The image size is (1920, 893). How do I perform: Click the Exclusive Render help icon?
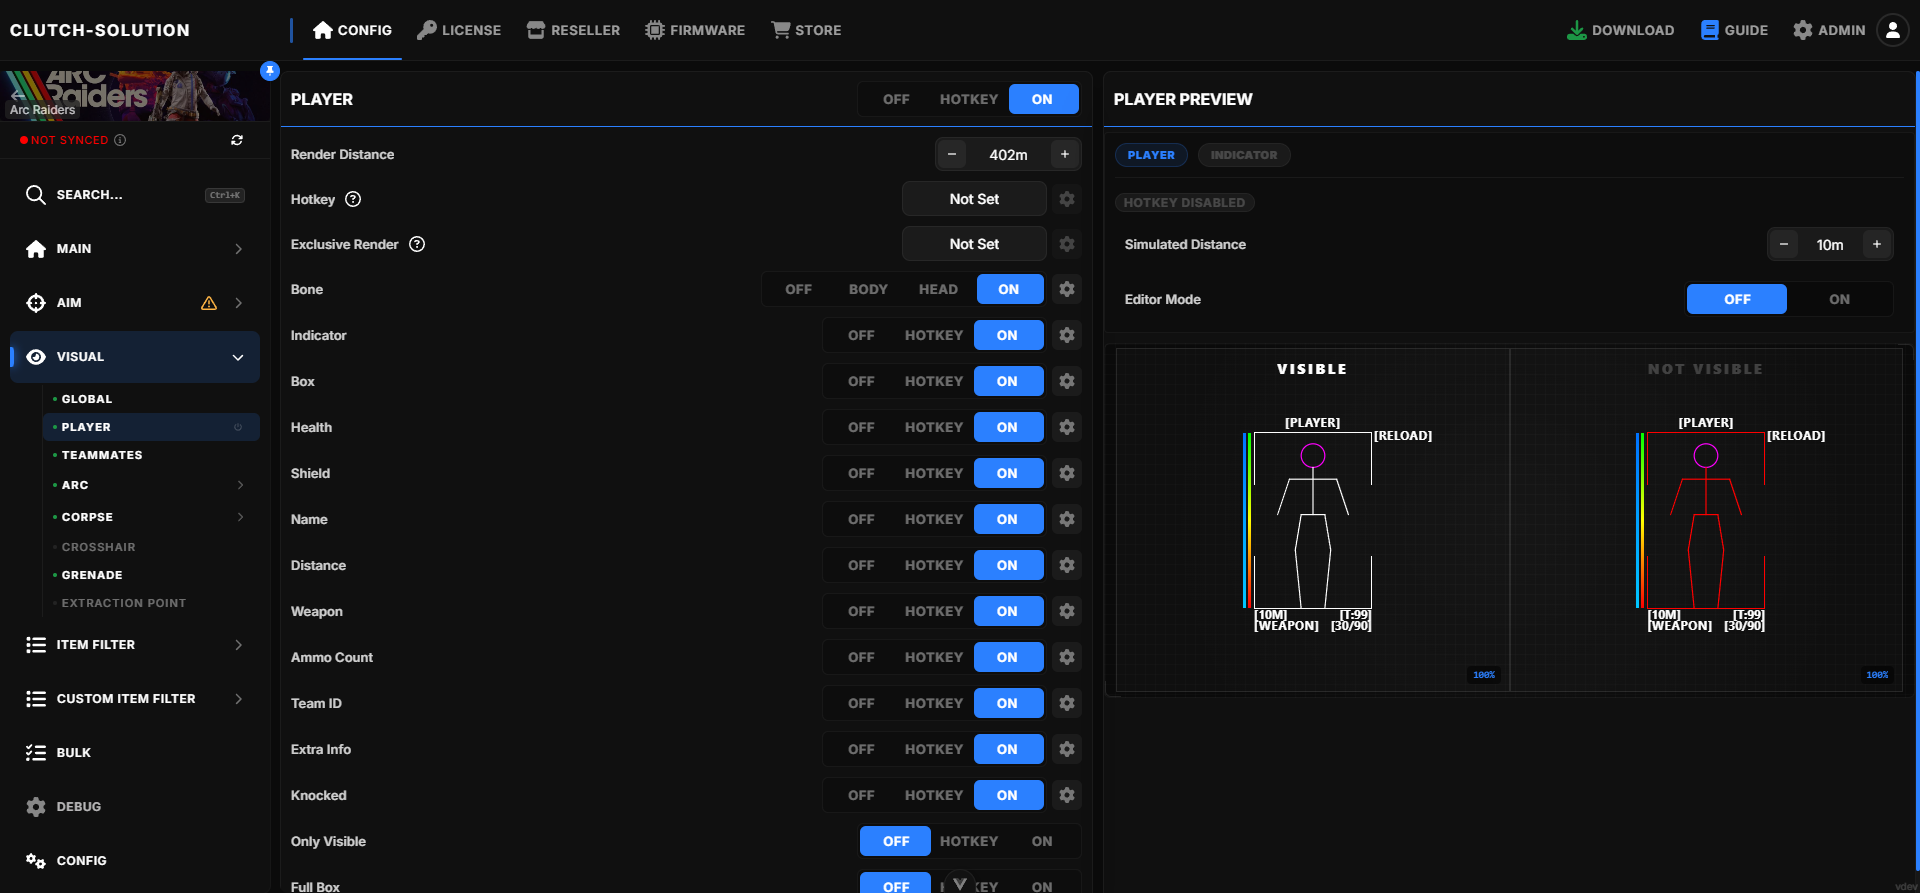point(417,244)
